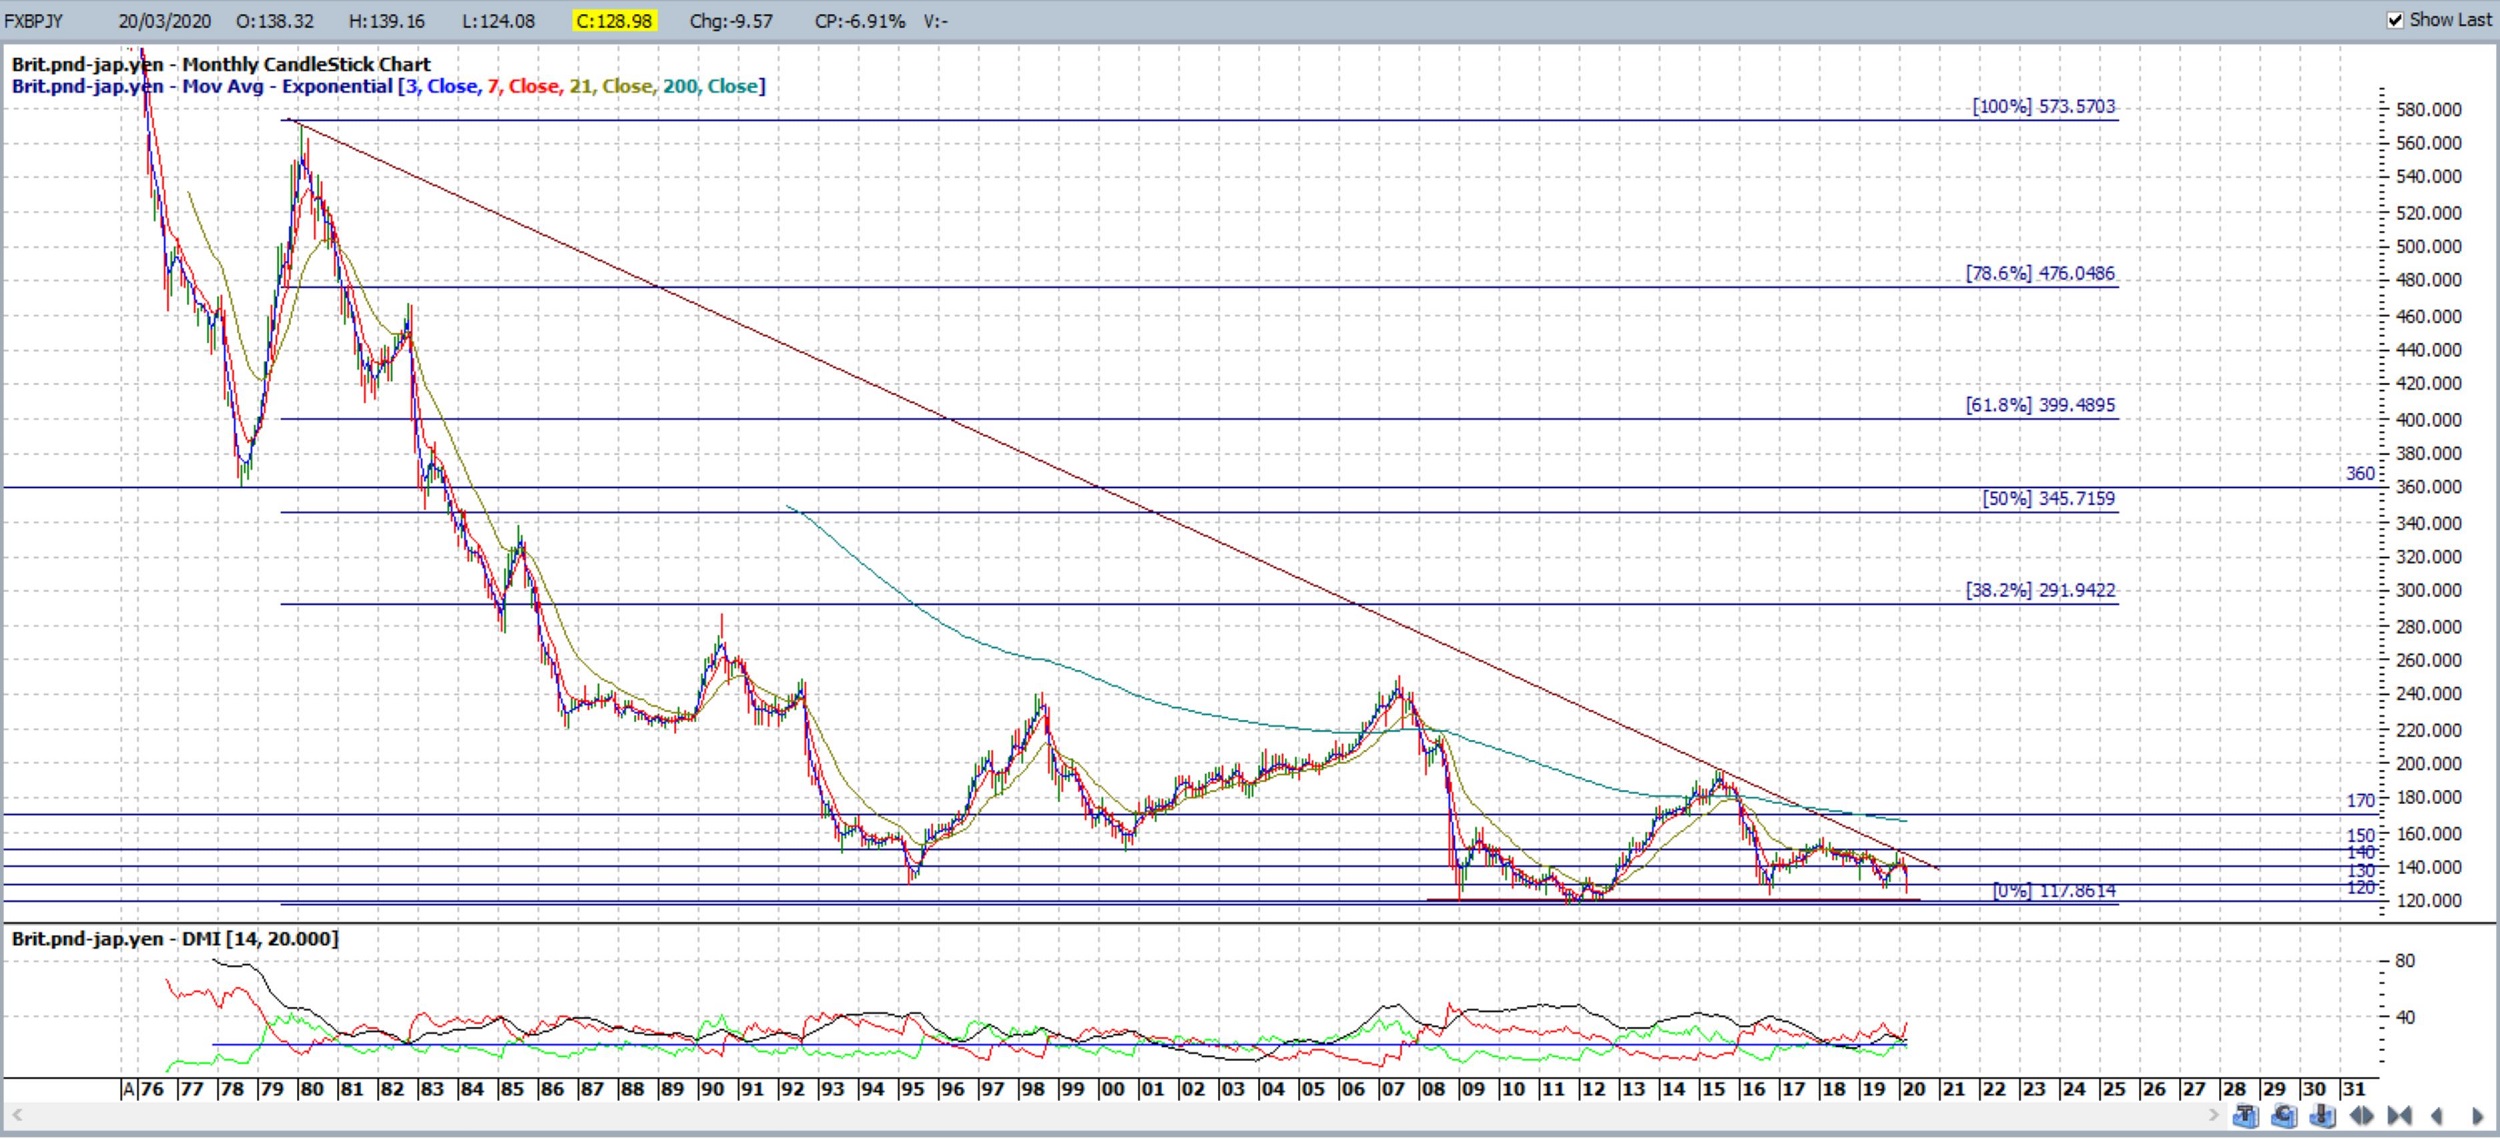
Task: Click the blue '!' chart toolbar icon
Action: [2323, 1115]
